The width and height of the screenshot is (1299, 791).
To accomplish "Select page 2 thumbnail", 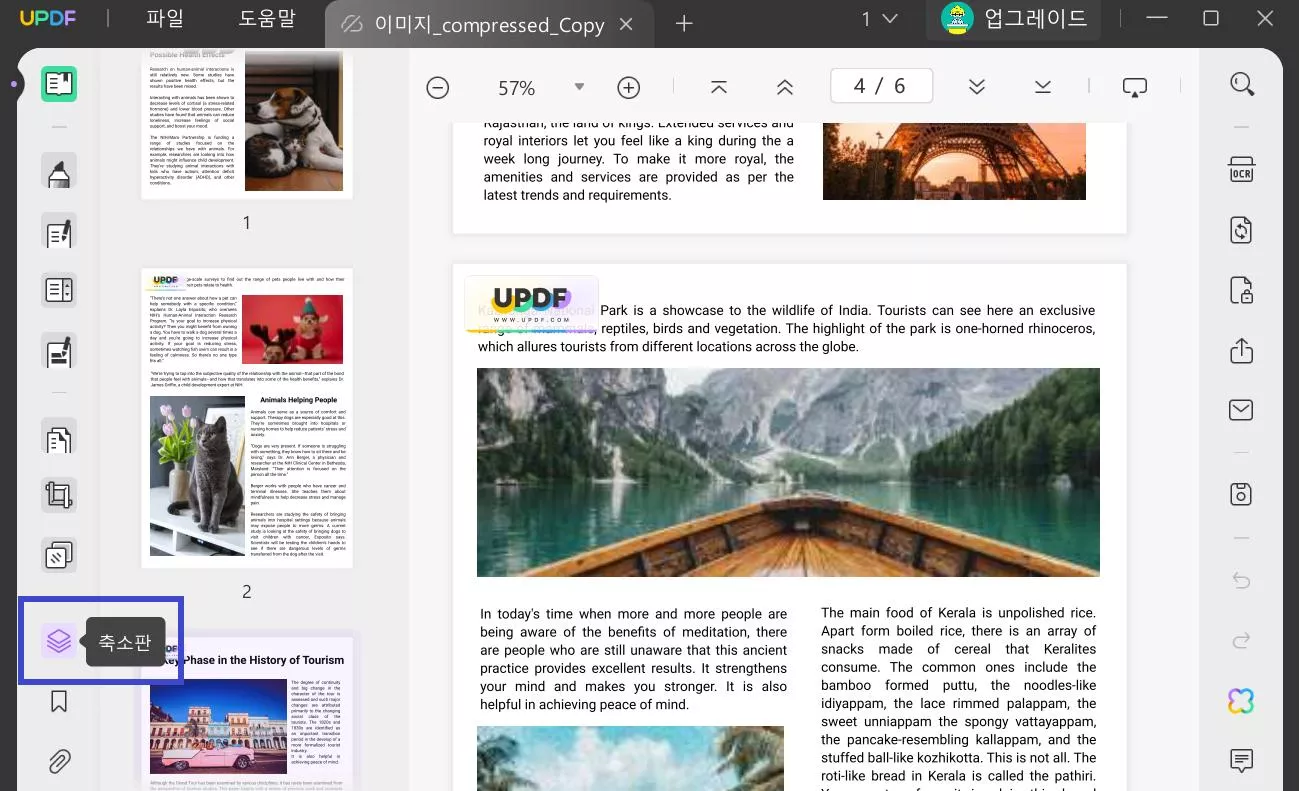I will coord(247,418).
